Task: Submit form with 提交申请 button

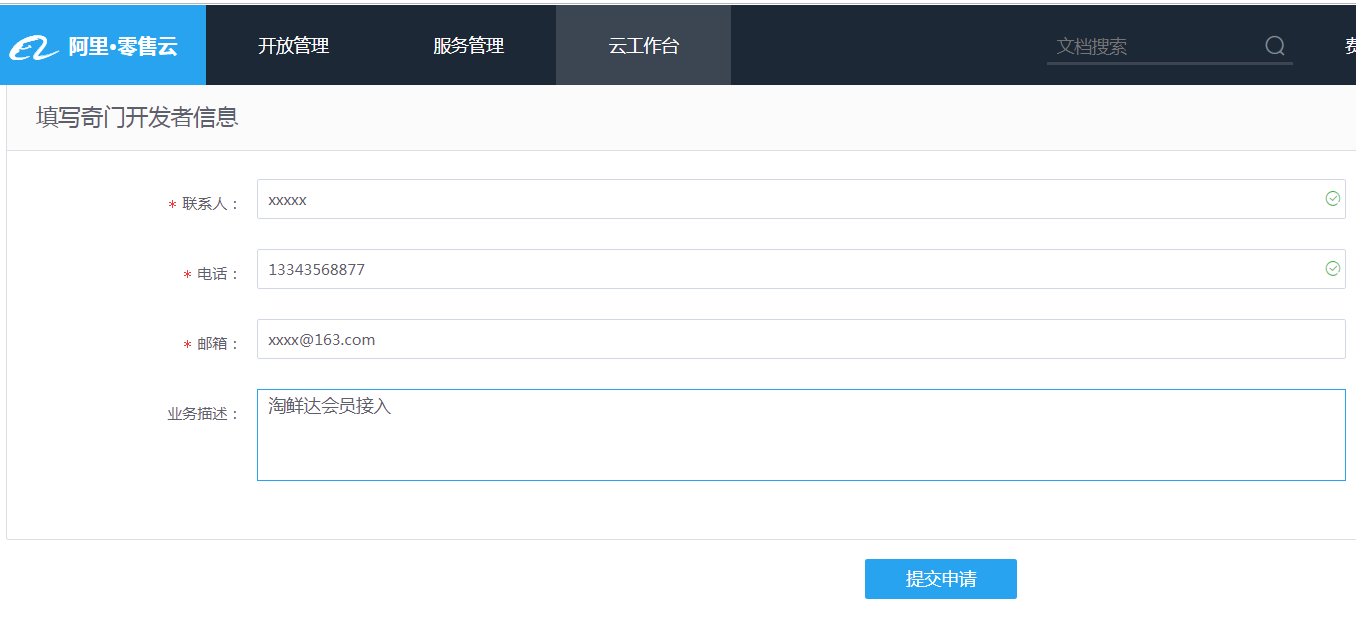Action: pyautogui.click(x=941, y=579)
